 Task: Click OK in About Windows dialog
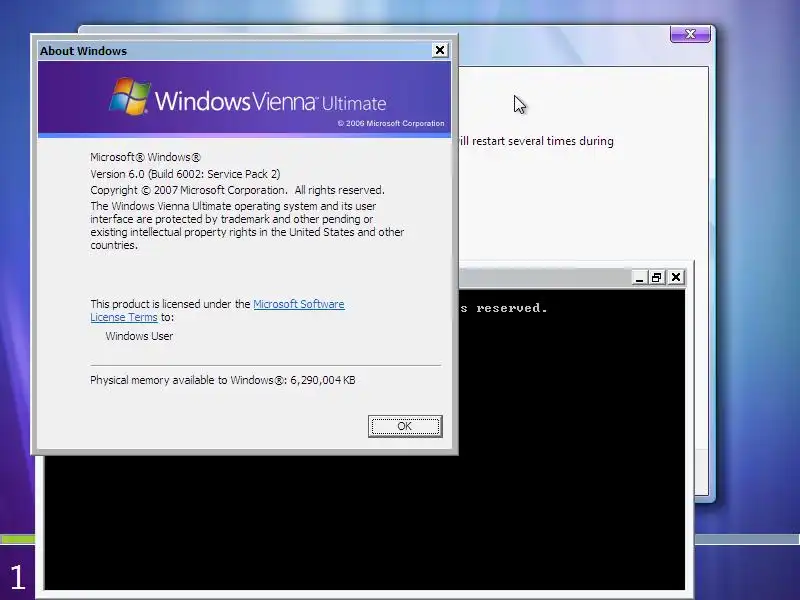pyautogui.click(x=405, y=426)
